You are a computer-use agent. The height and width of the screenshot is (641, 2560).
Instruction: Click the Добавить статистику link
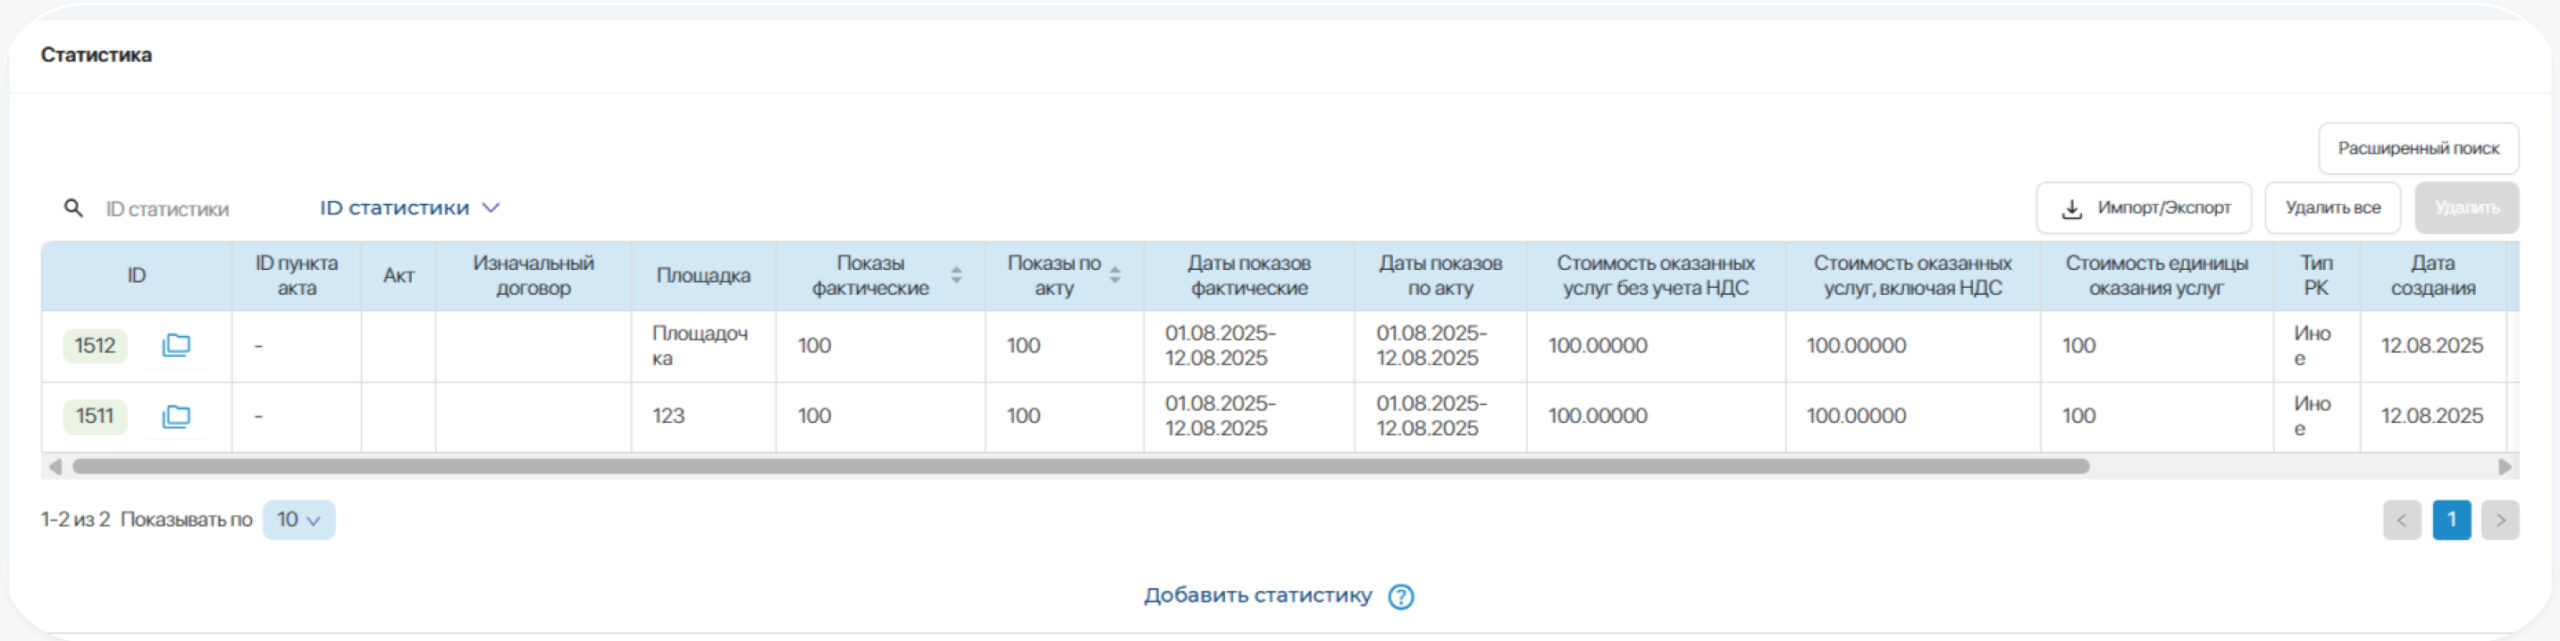click(1257, 596)
